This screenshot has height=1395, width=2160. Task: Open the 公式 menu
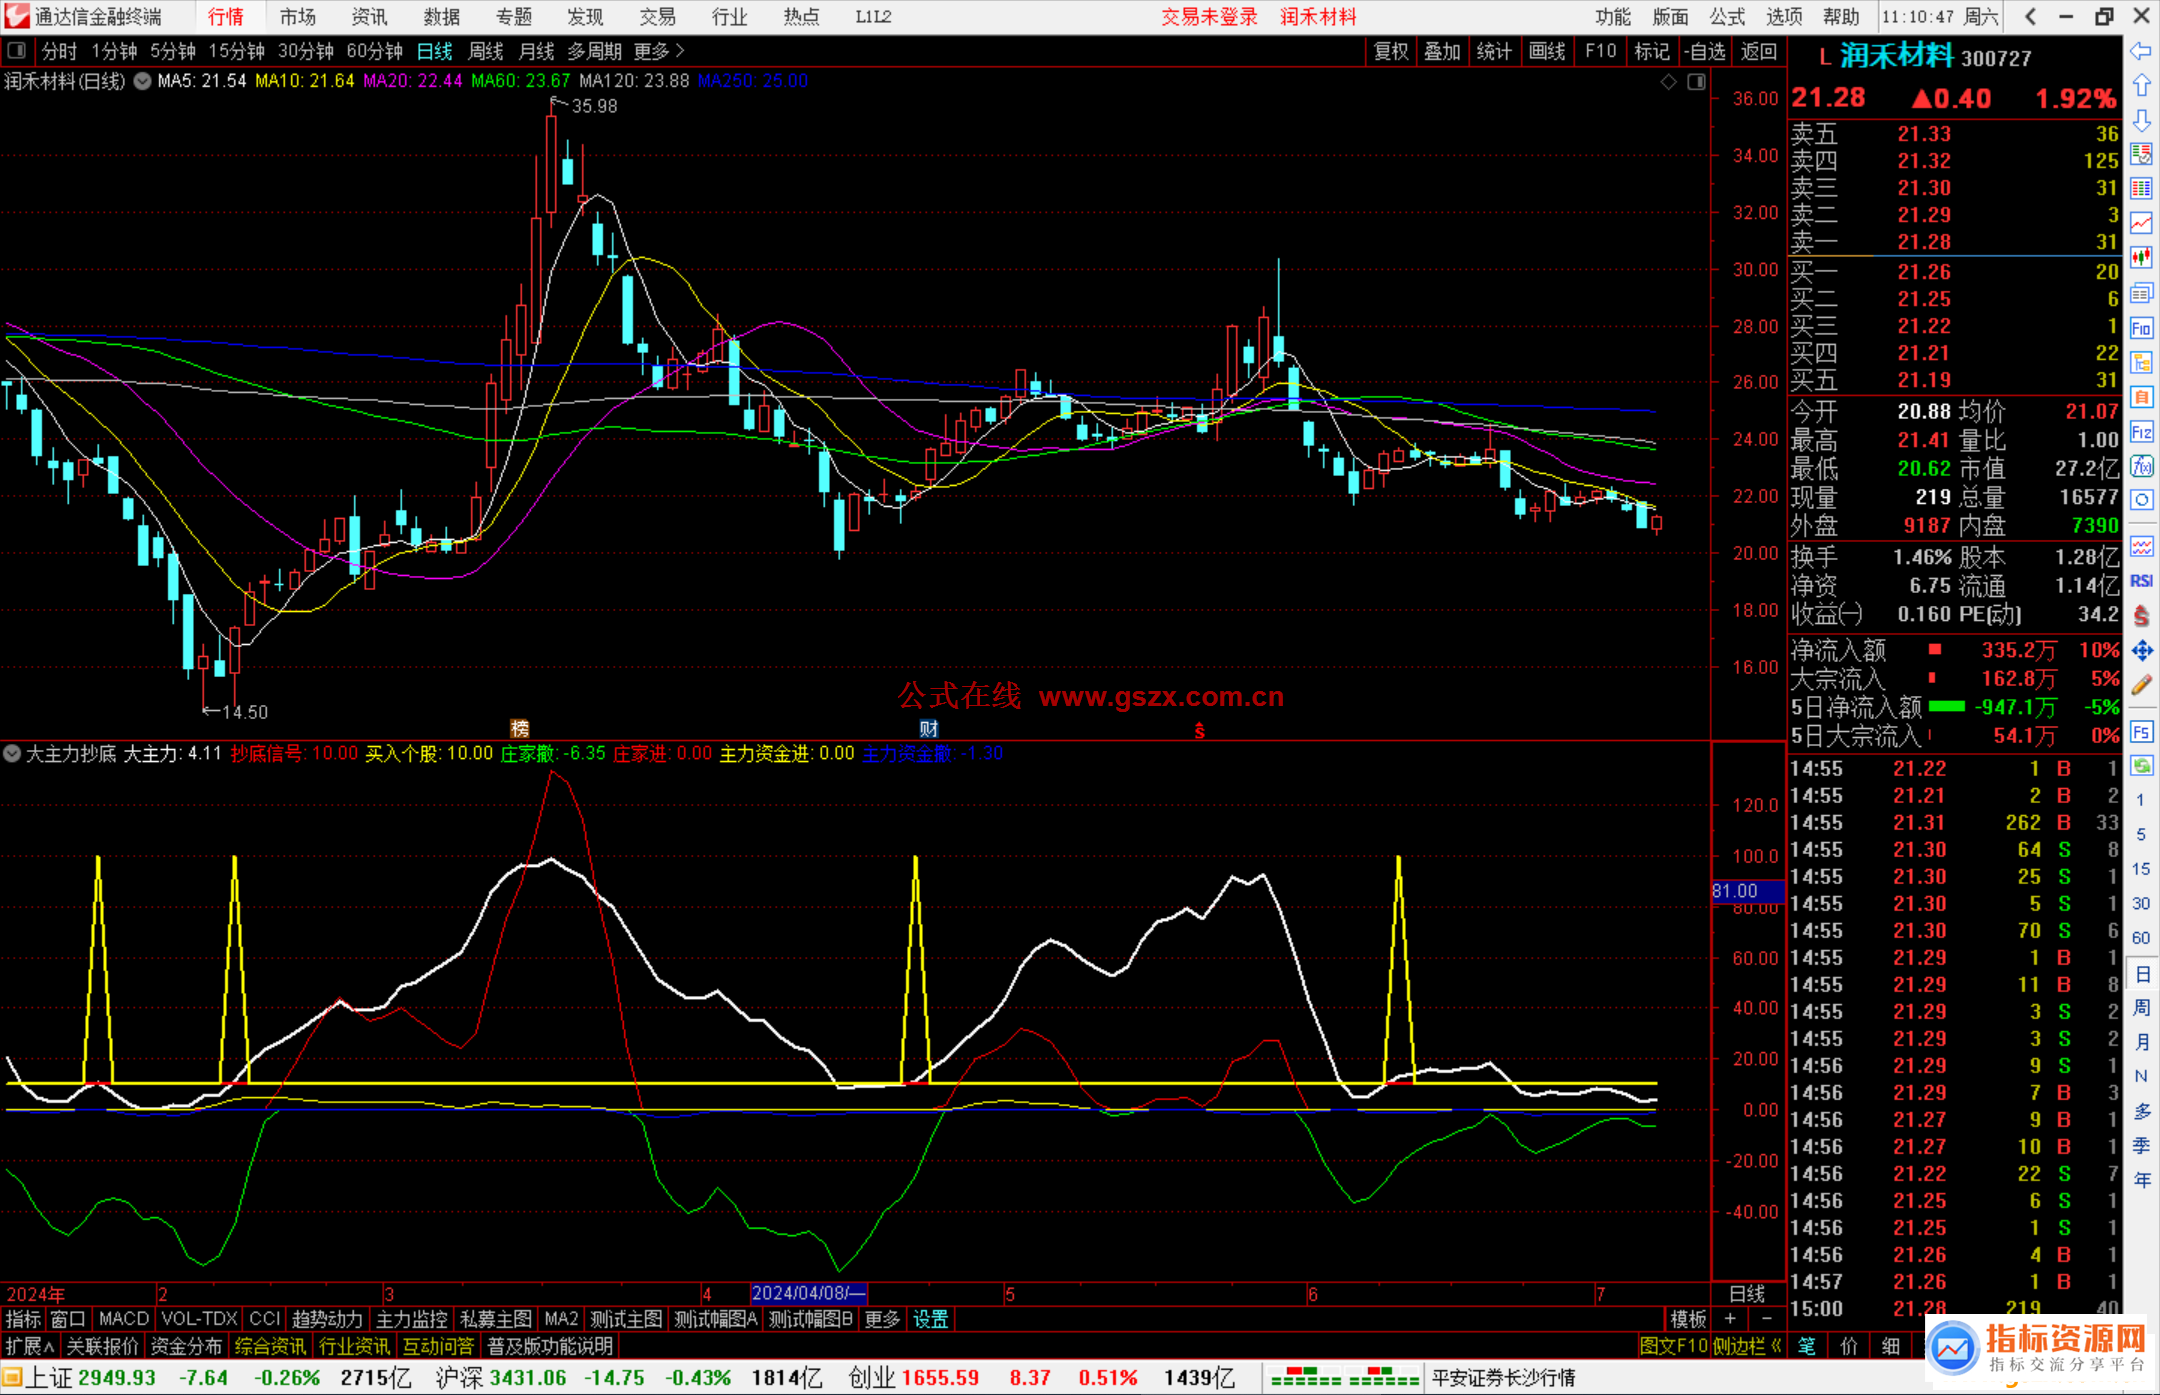(x=1727, y=16)
